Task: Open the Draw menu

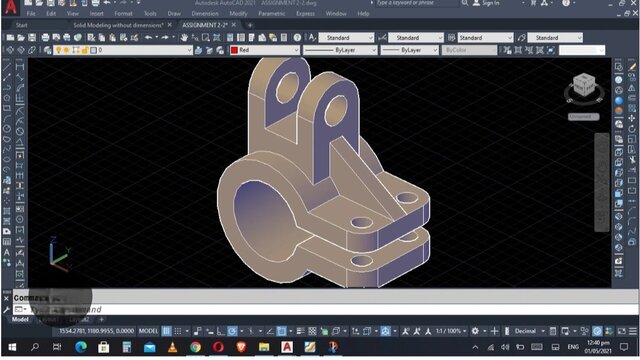Action: coord(174,13)
